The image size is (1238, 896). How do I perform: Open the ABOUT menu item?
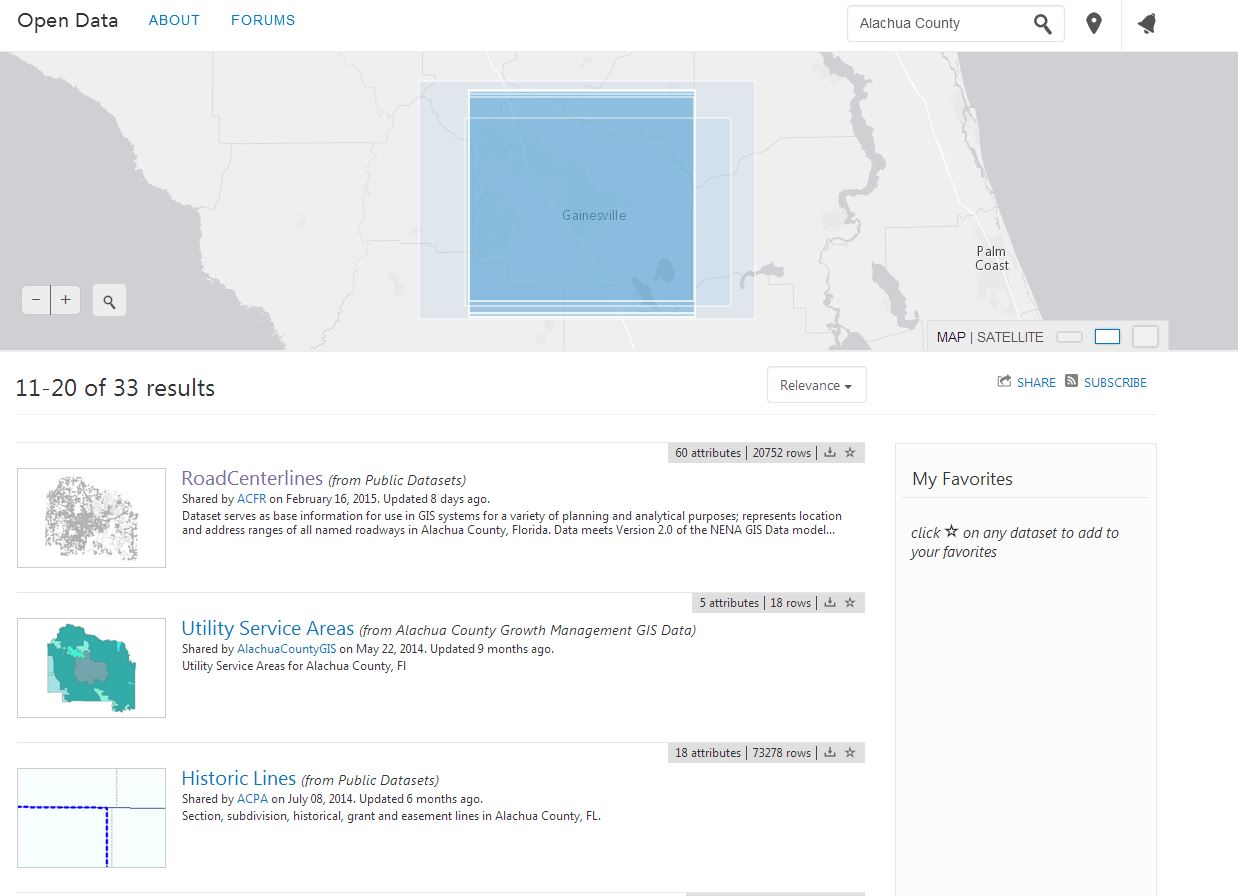coord(174,20)
